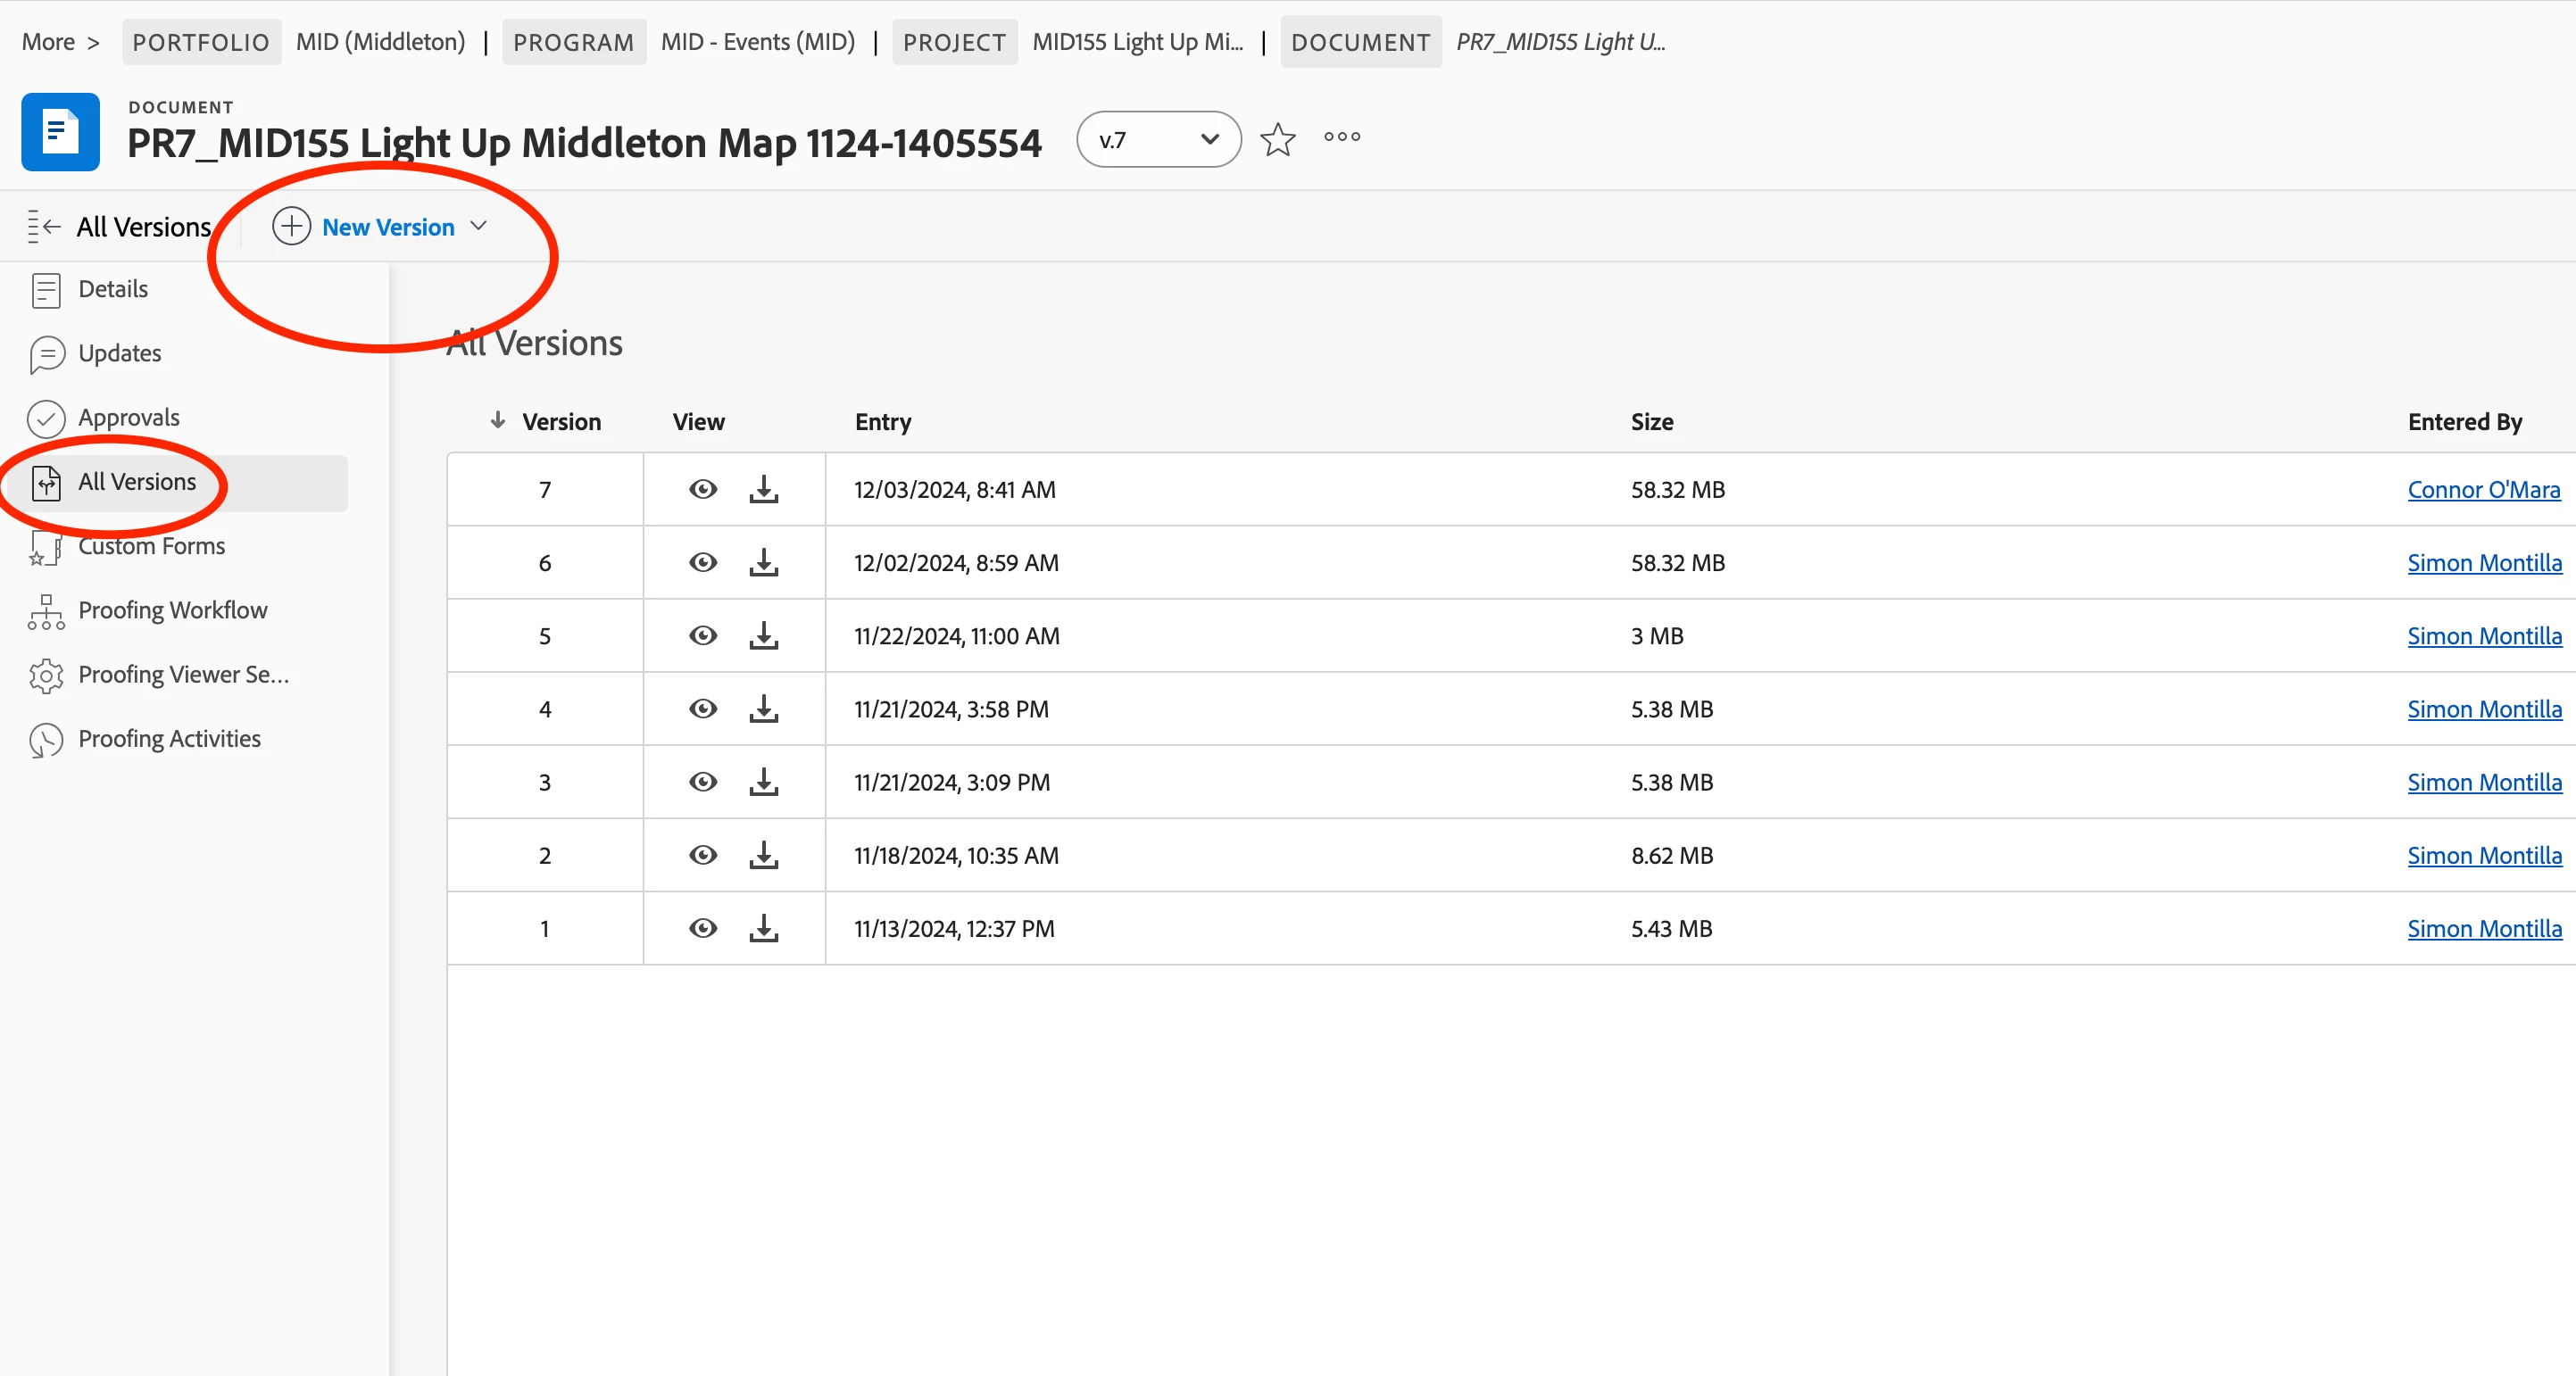Preview version 6 with eye icon
Screen dimensions: 2576x1376
[x=703, y=562]
